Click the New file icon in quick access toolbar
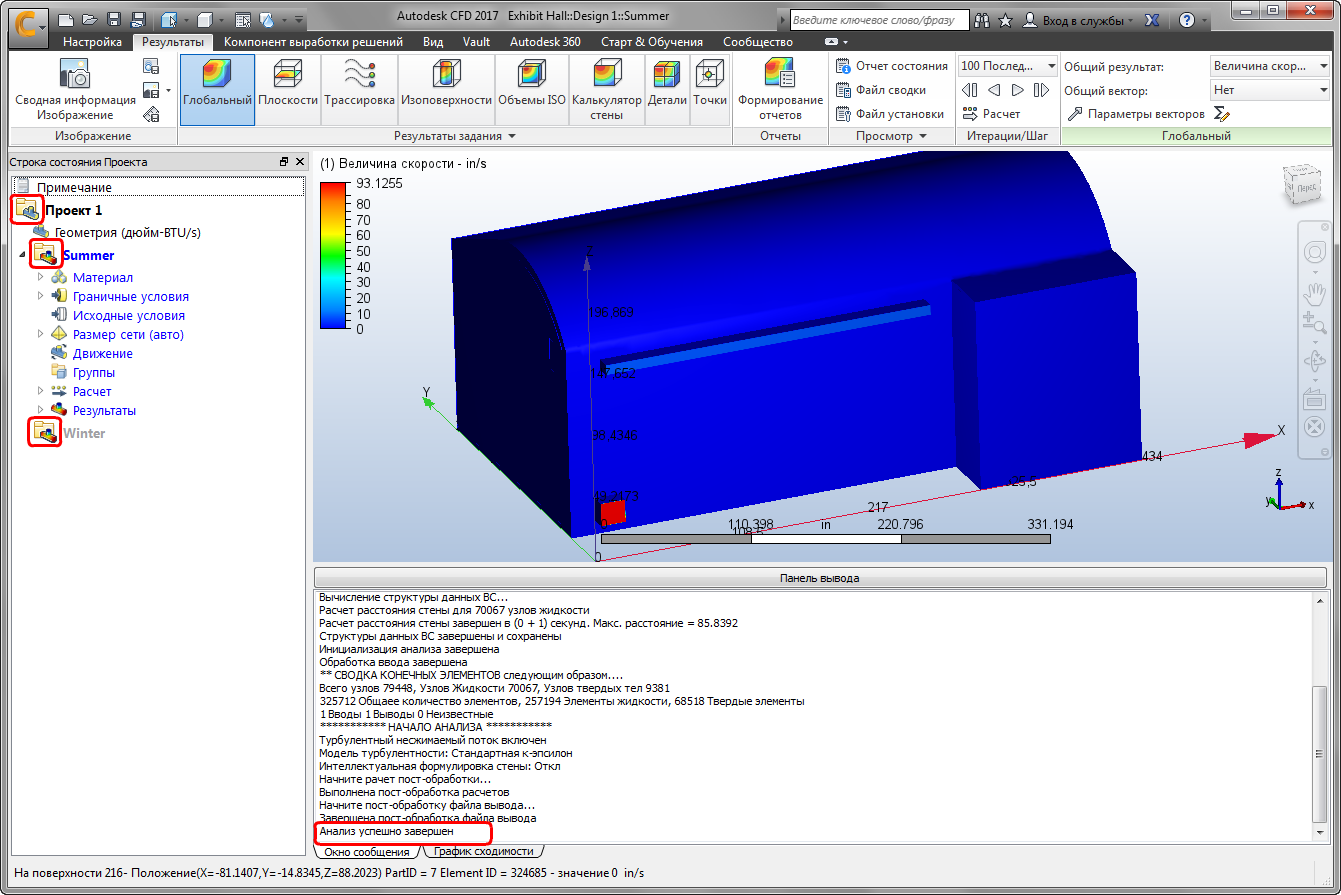This screenshot has height=895, width=1341. coord(66,19)
